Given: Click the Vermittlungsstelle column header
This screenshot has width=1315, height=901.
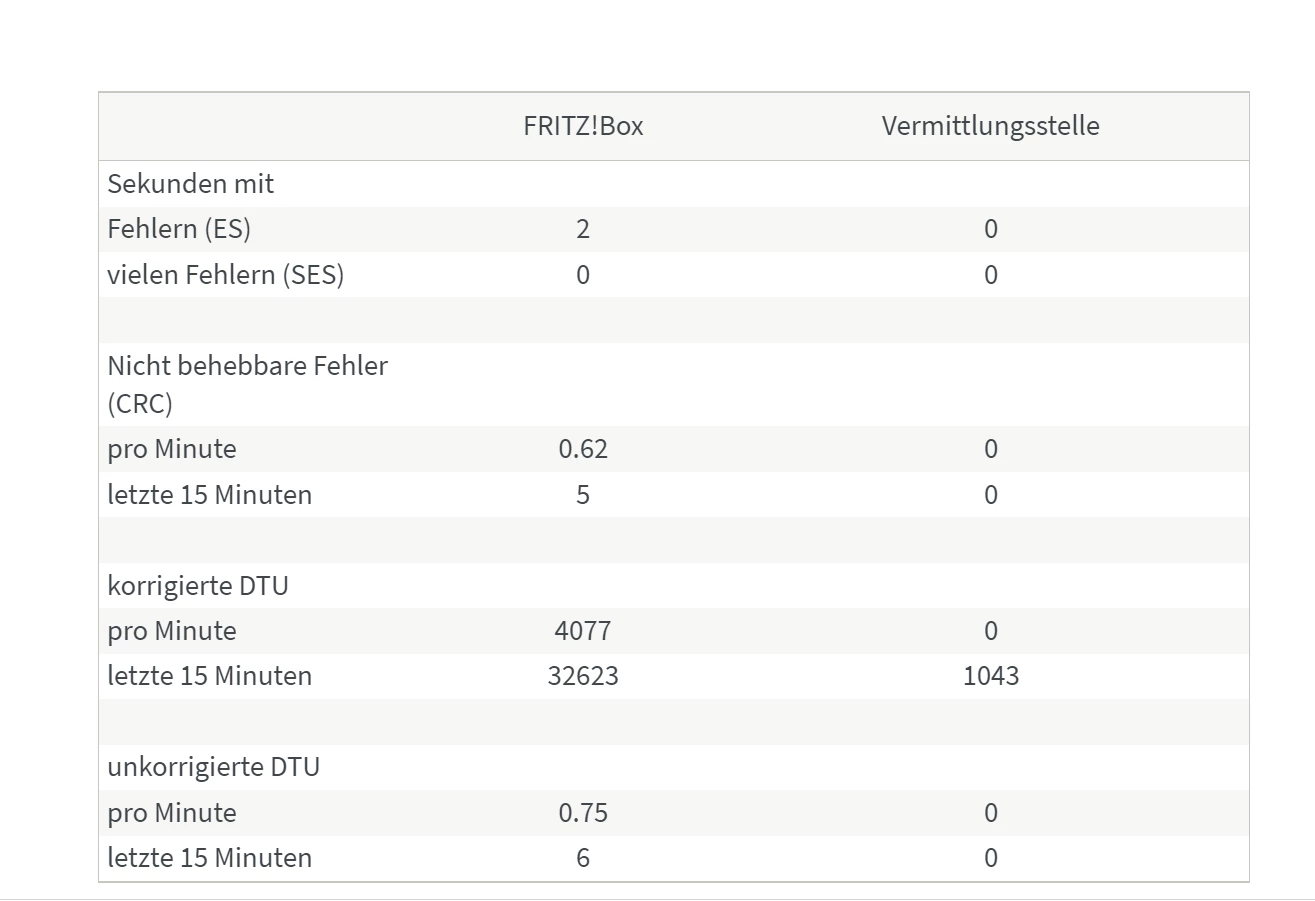Looking at the screenshot, I should click(990, 126).
